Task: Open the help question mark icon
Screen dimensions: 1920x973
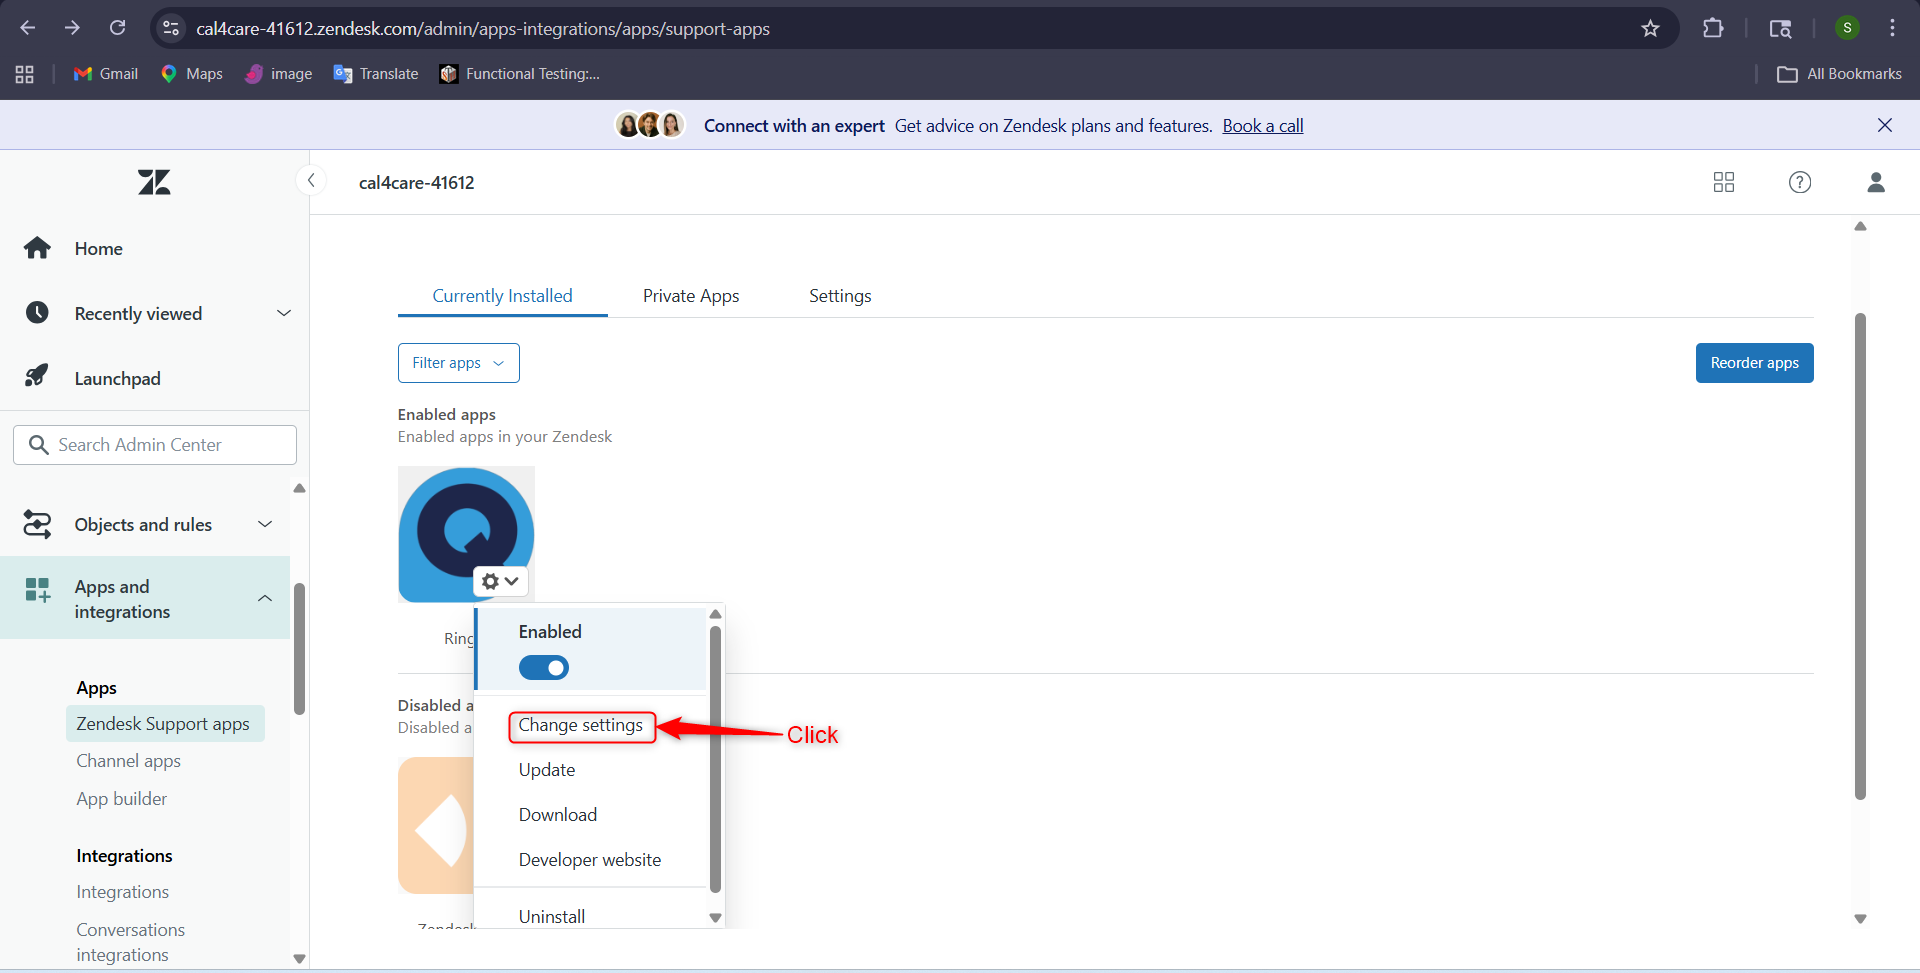Action: click(1800, 182)
